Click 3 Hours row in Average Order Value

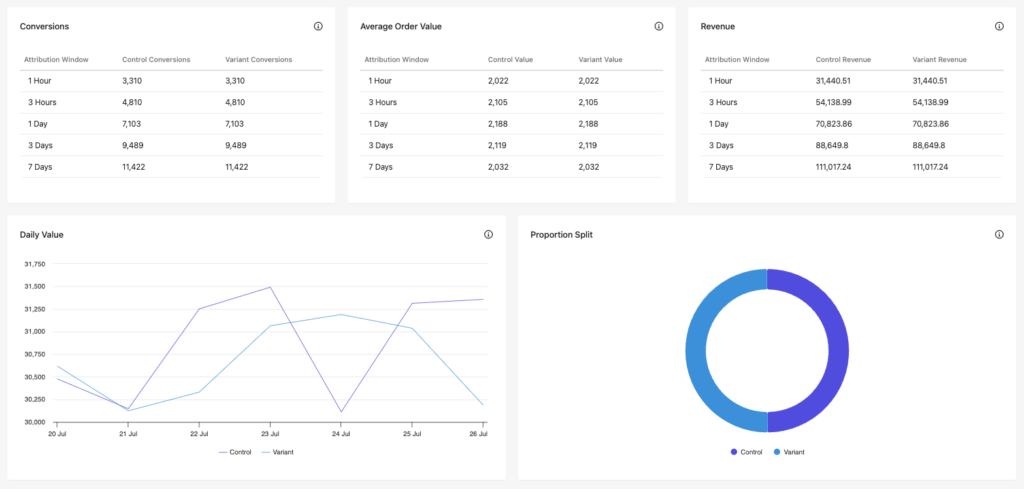[511, 102]
